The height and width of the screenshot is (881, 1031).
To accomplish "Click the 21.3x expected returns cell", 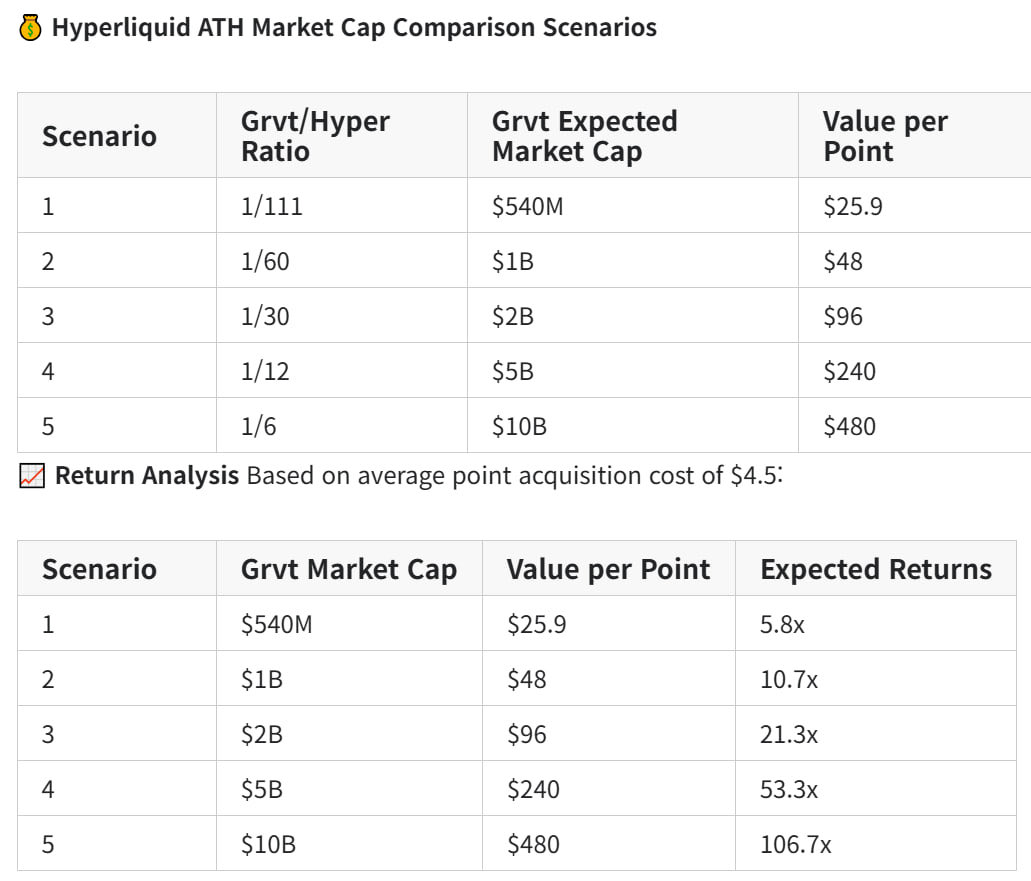I will [x=789, y=735].
